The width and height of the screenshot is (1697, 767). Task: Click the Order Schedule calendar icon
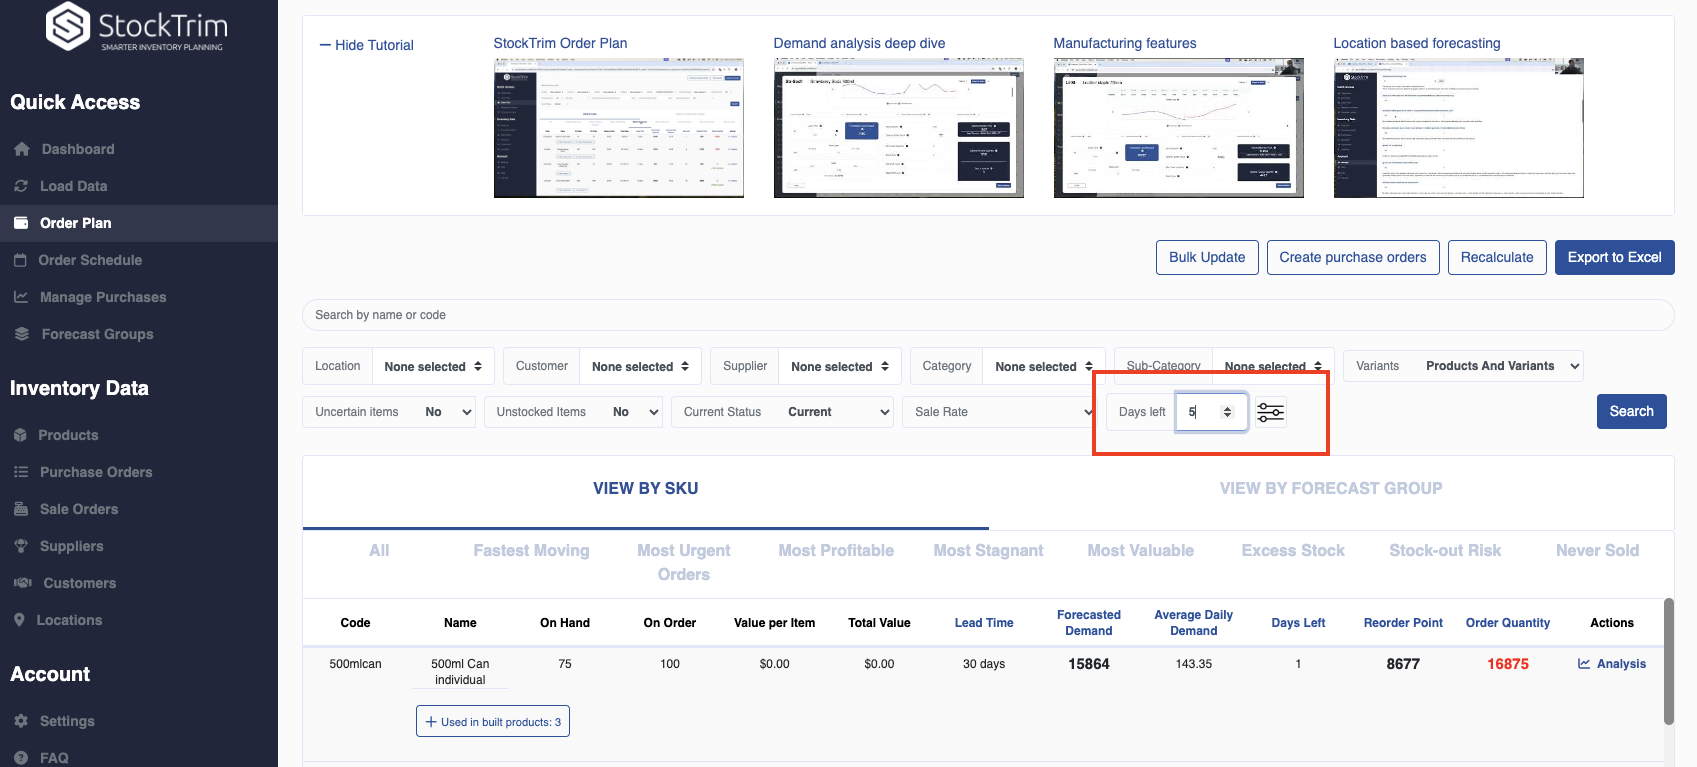(x=20, y=260)
